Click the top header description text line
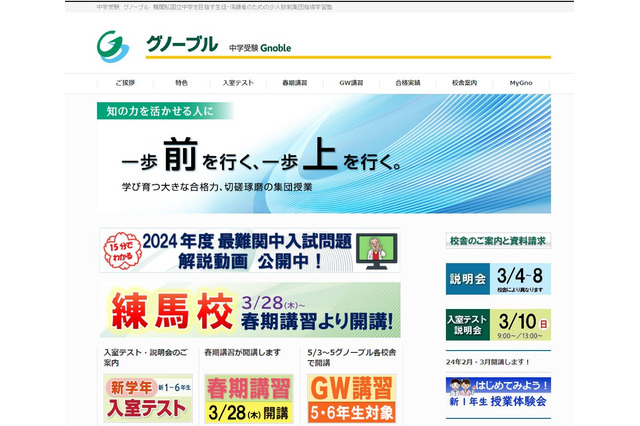 point(215,7)
